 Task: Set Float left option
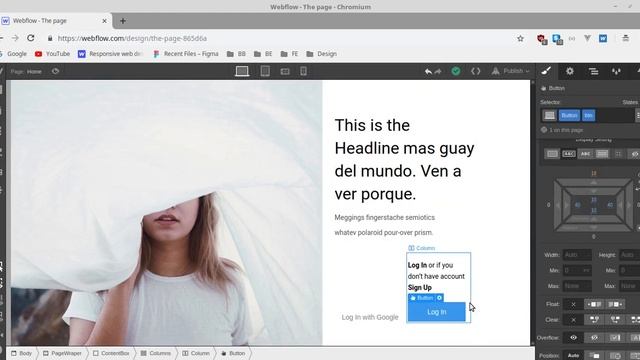click(594, 304)
